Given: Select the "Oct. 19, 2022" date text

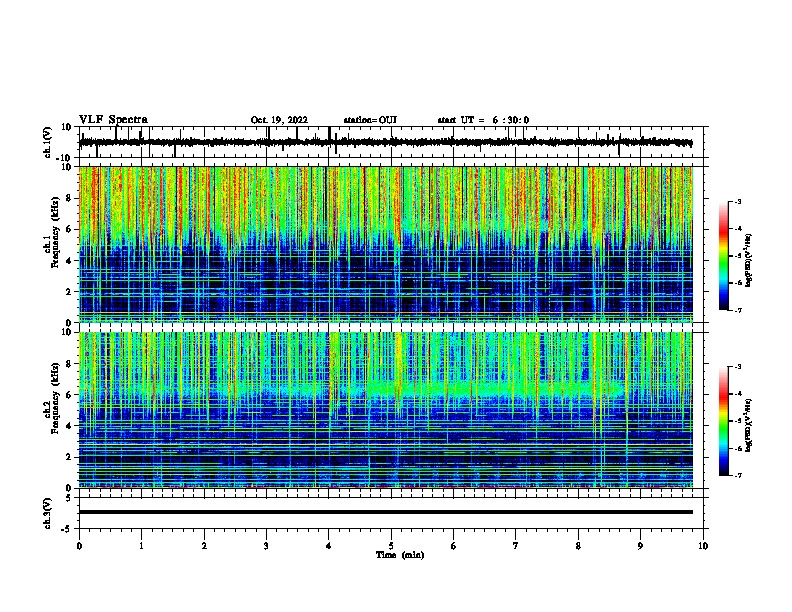Looking at the screenshot, I should click(x=279, y=120).
